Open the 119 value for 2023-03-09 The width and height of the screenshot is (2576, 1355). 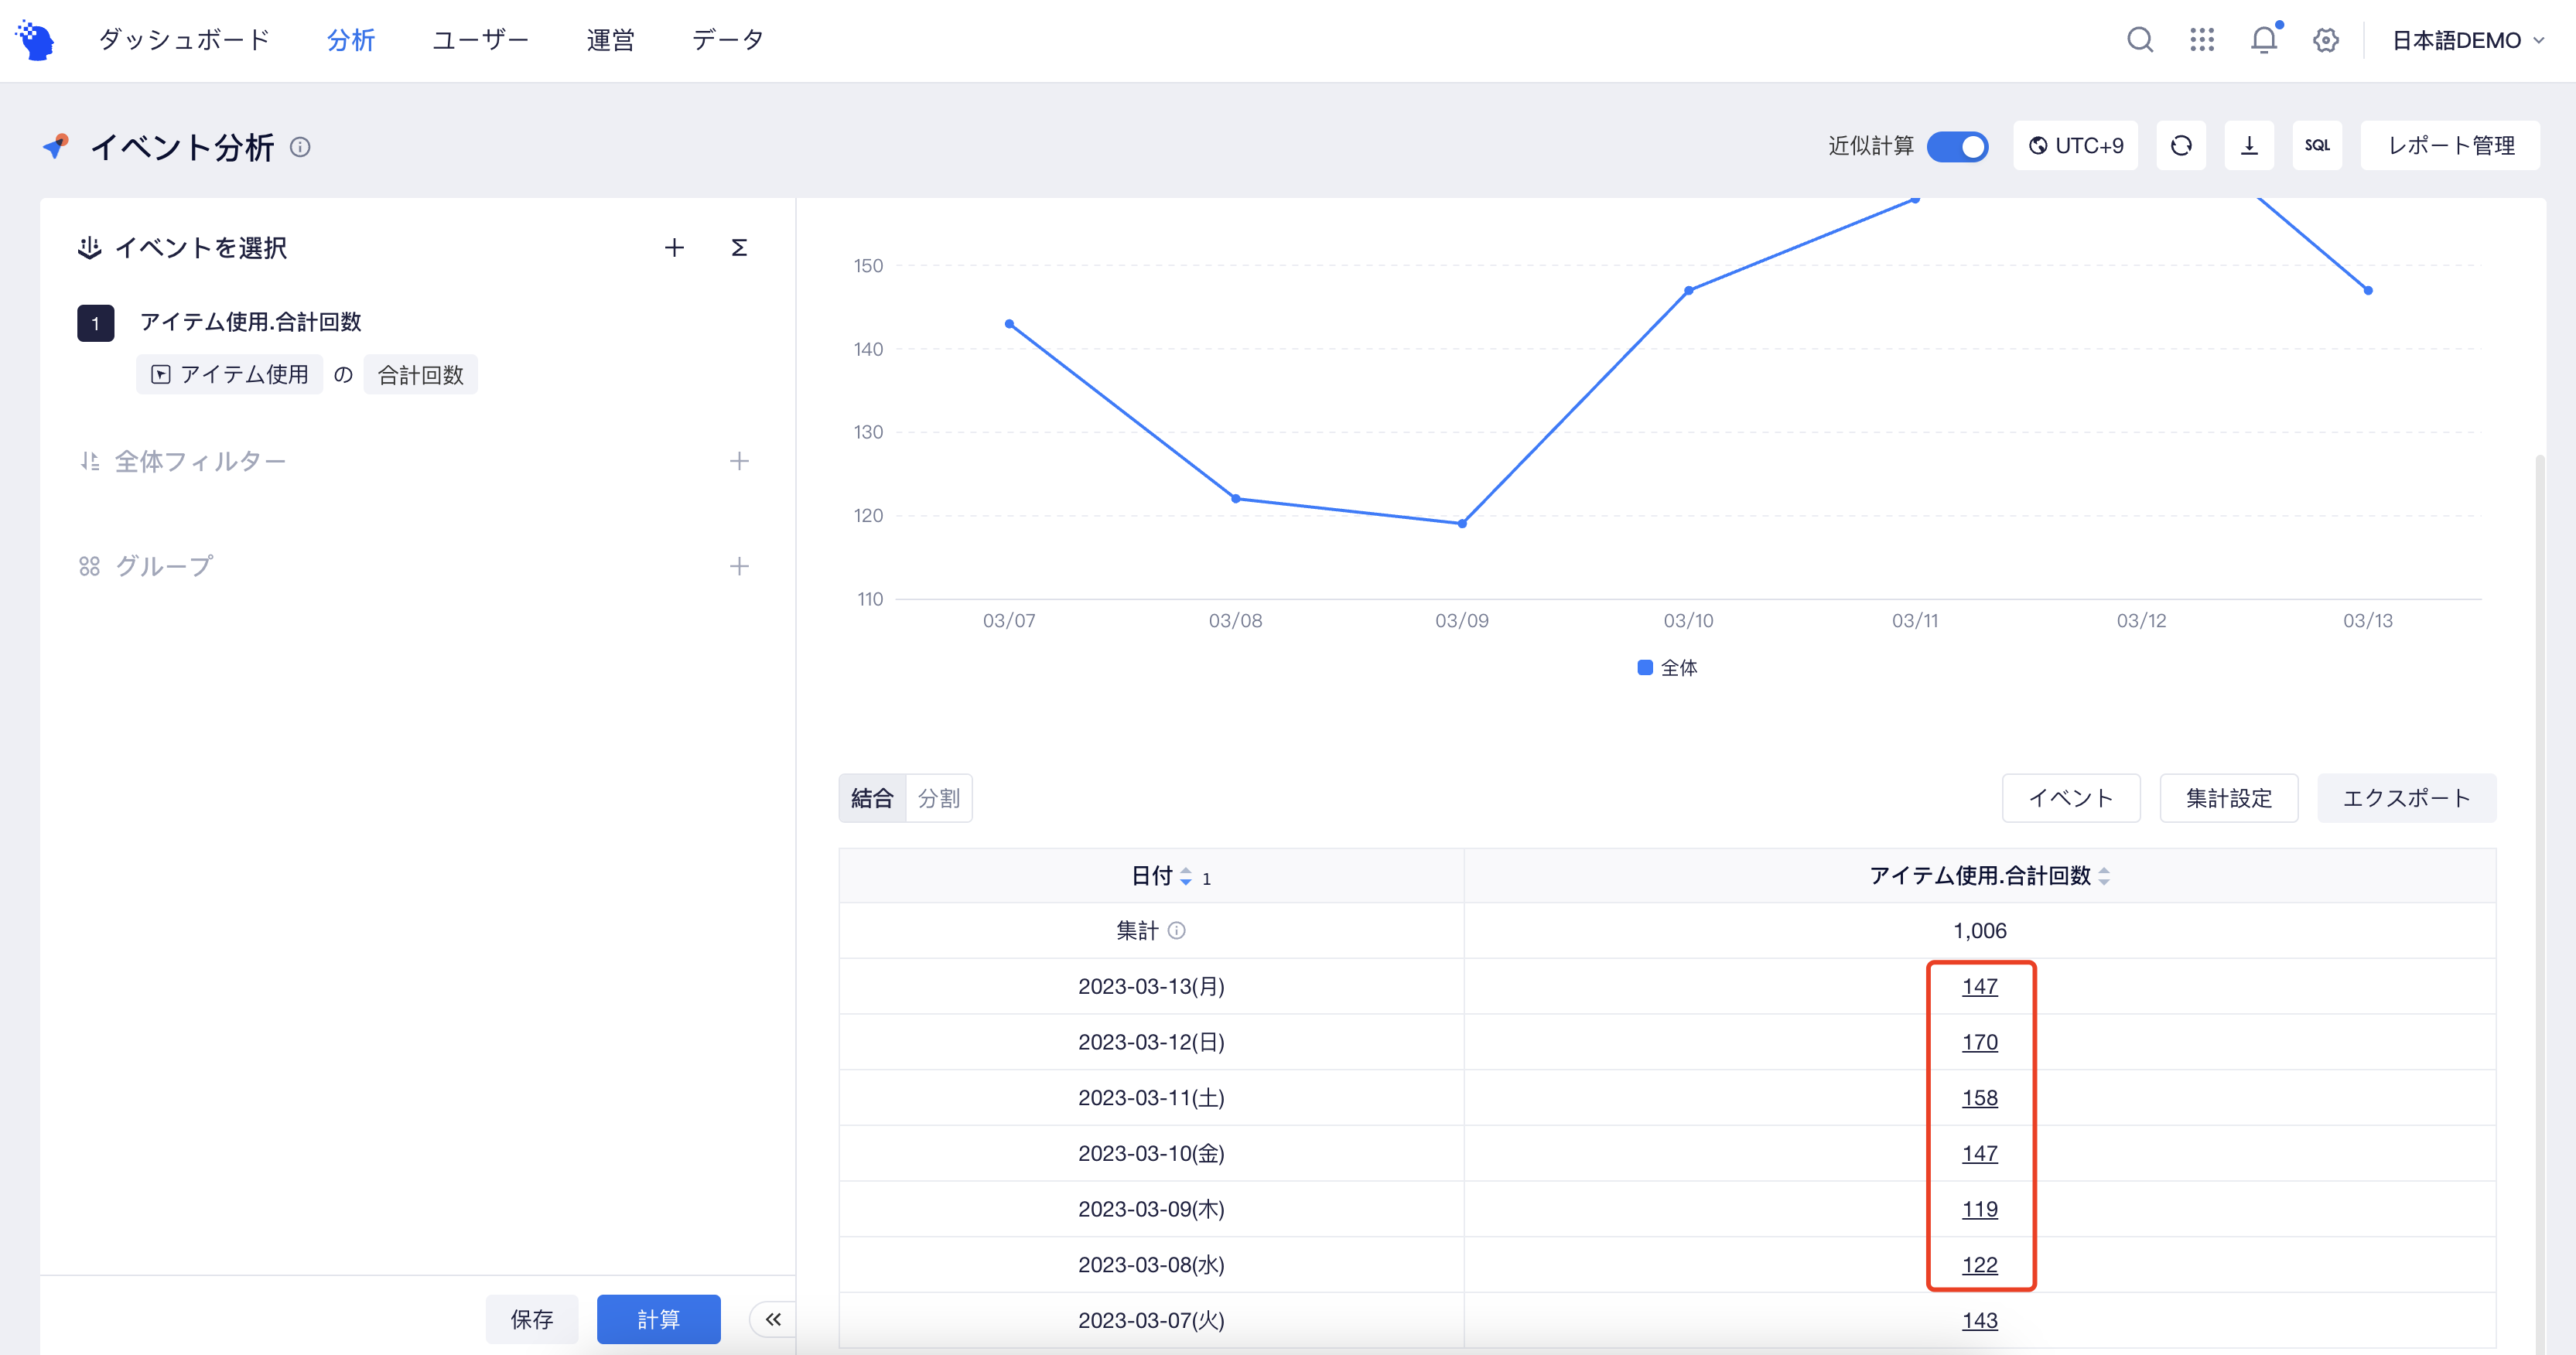click(1980, 1210)
